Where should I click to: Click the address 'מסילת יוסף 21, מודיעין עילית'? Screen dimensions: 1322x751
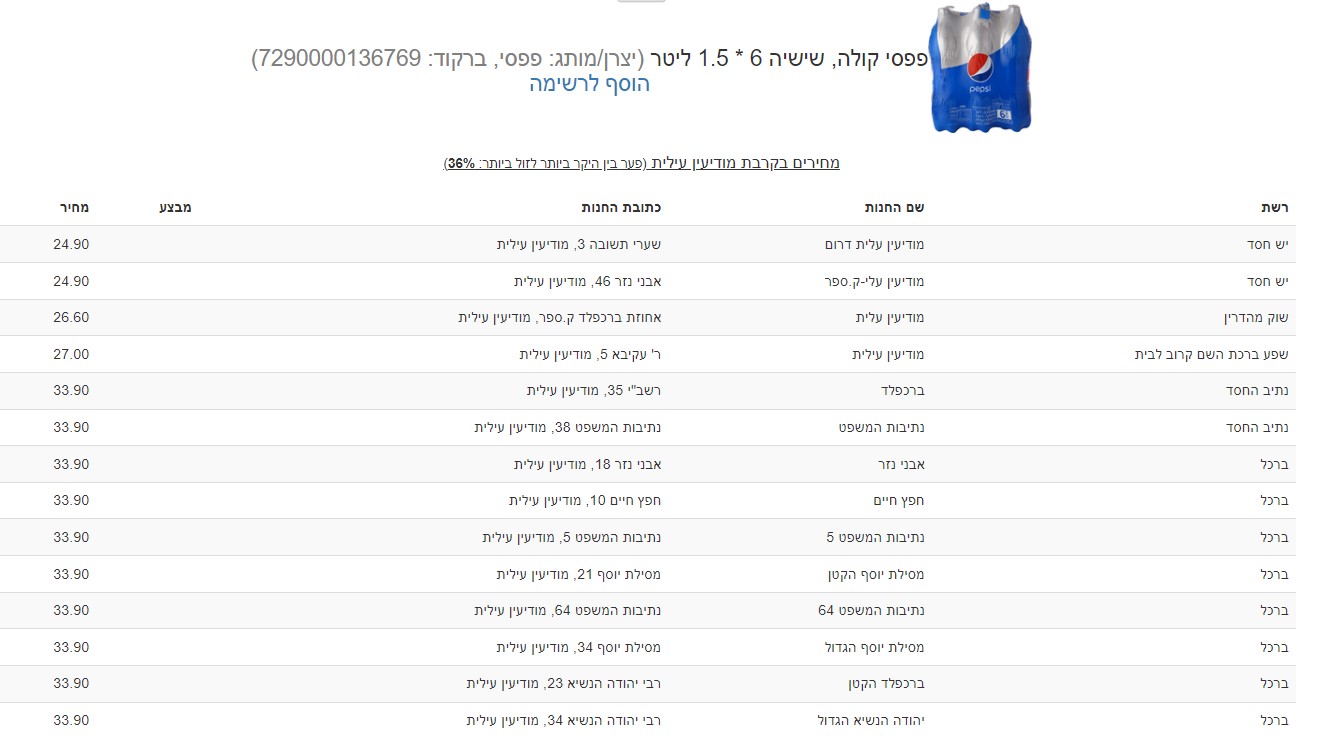pos(579,575)
